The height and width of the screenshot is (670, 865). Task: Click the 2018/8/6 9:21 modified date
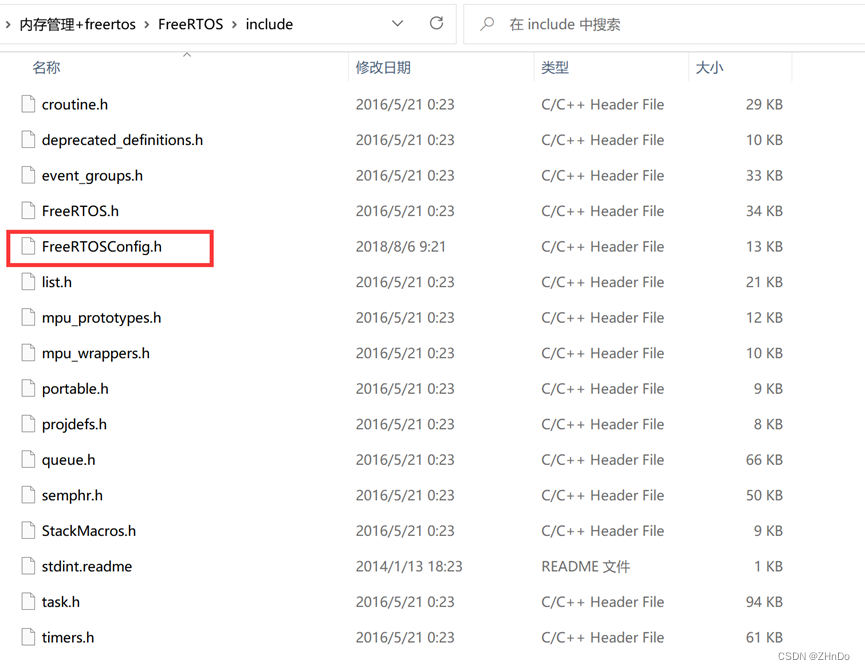(x=401, y=246)
